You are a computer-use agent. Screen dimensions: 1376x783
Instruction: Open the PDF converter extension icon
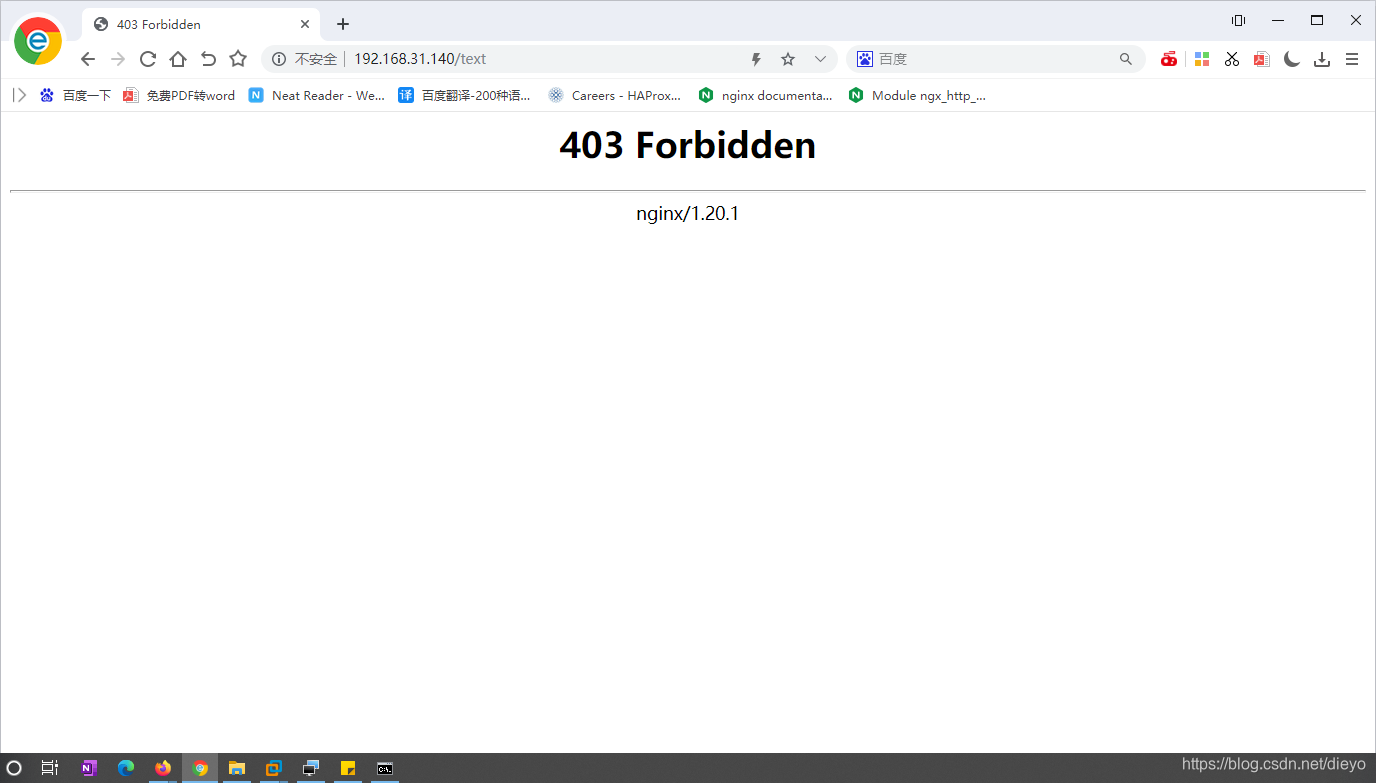click(1262, 59)
